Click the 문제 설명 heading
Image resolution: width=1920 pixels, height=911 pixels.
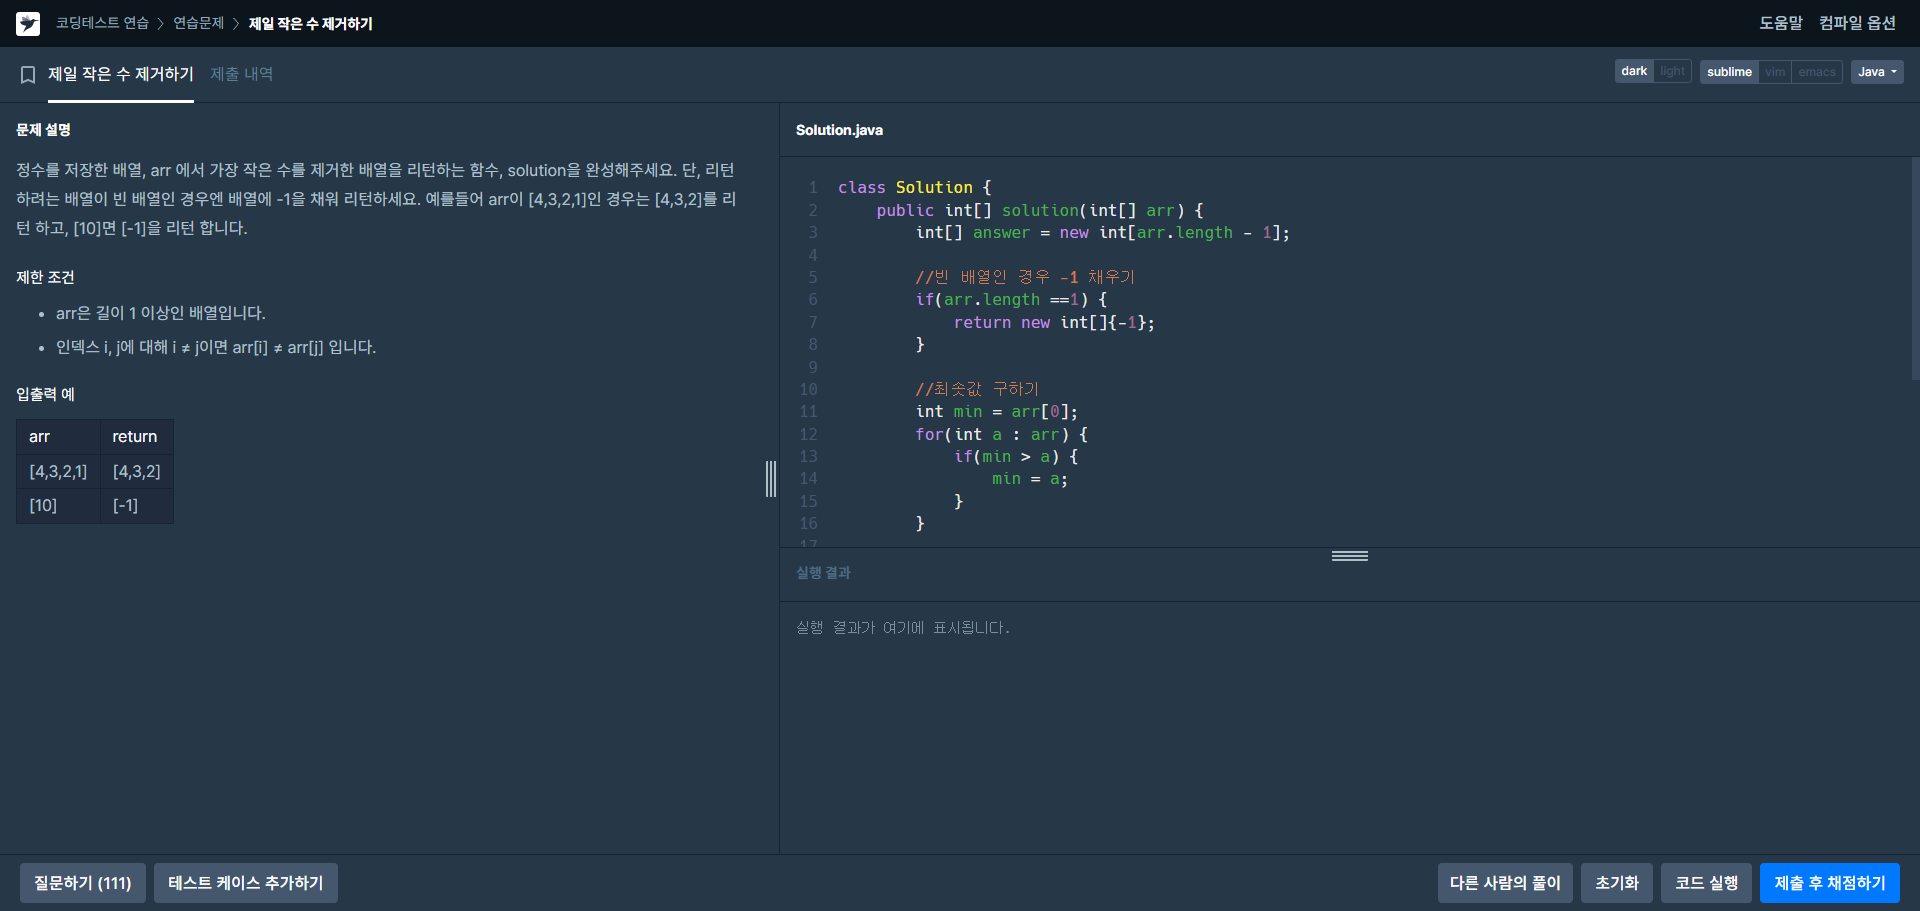click(x=43, y=130)
